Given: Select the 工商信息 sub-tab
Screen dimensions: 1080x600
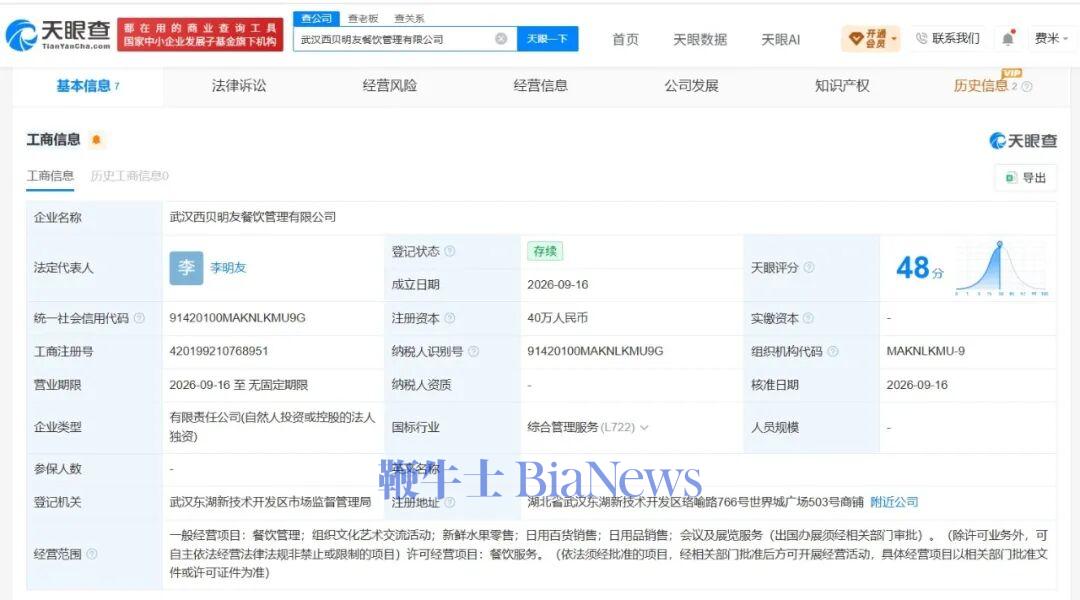Looking at the screenshot, I should [x=50, y=176].
